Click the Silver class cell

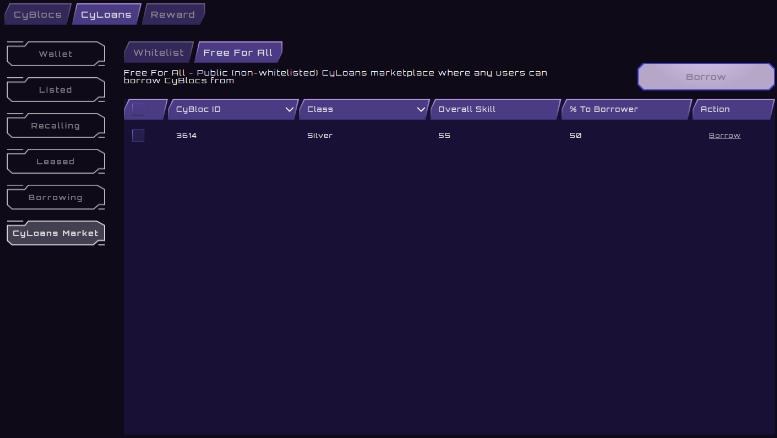click(320, 135)
